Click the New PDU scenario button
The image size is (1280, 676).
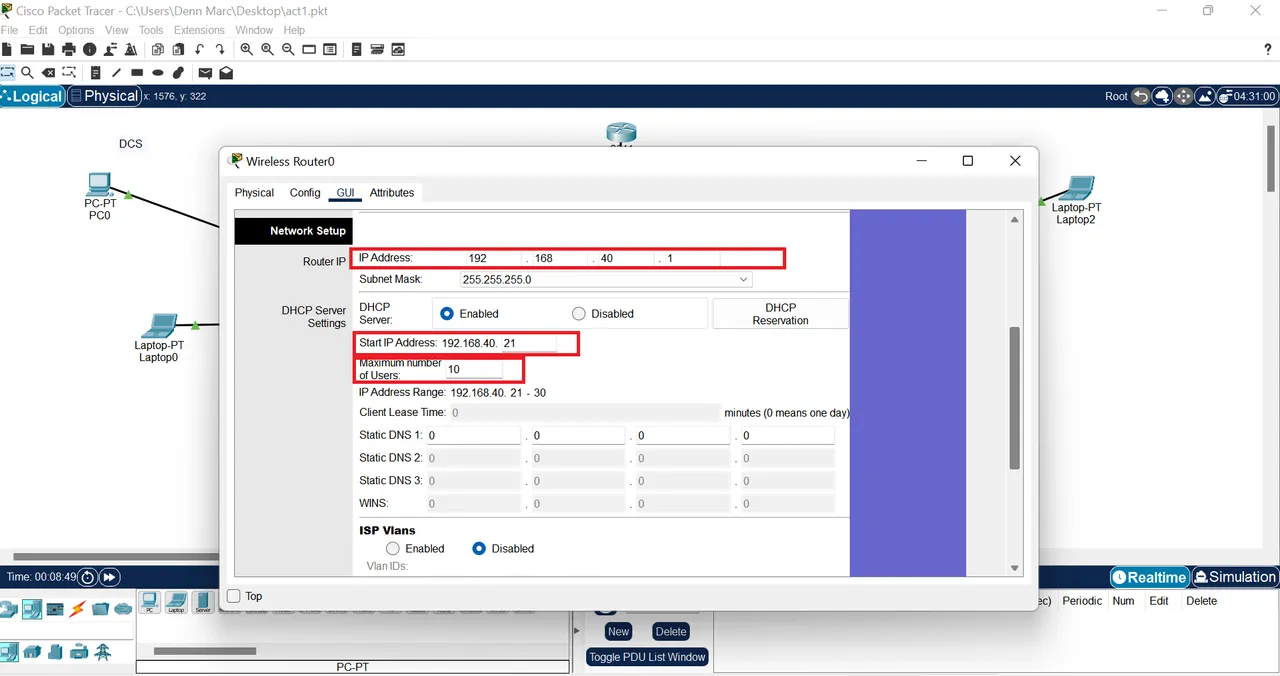click(618, 631)
